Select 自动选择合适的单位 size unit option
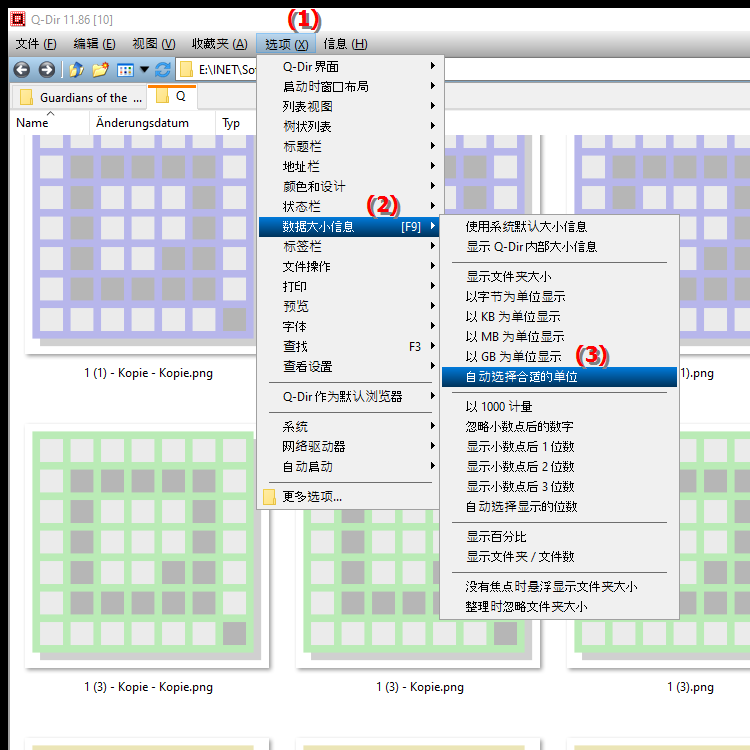 pyautogui.click(x=521, y=377)
